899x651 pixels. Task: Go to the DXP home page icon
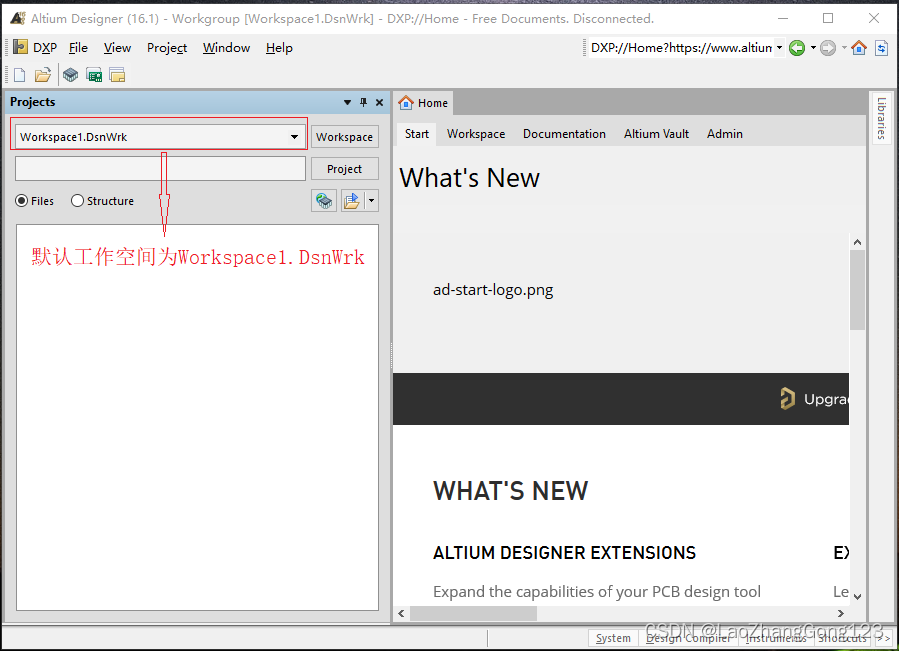(859, 48)
